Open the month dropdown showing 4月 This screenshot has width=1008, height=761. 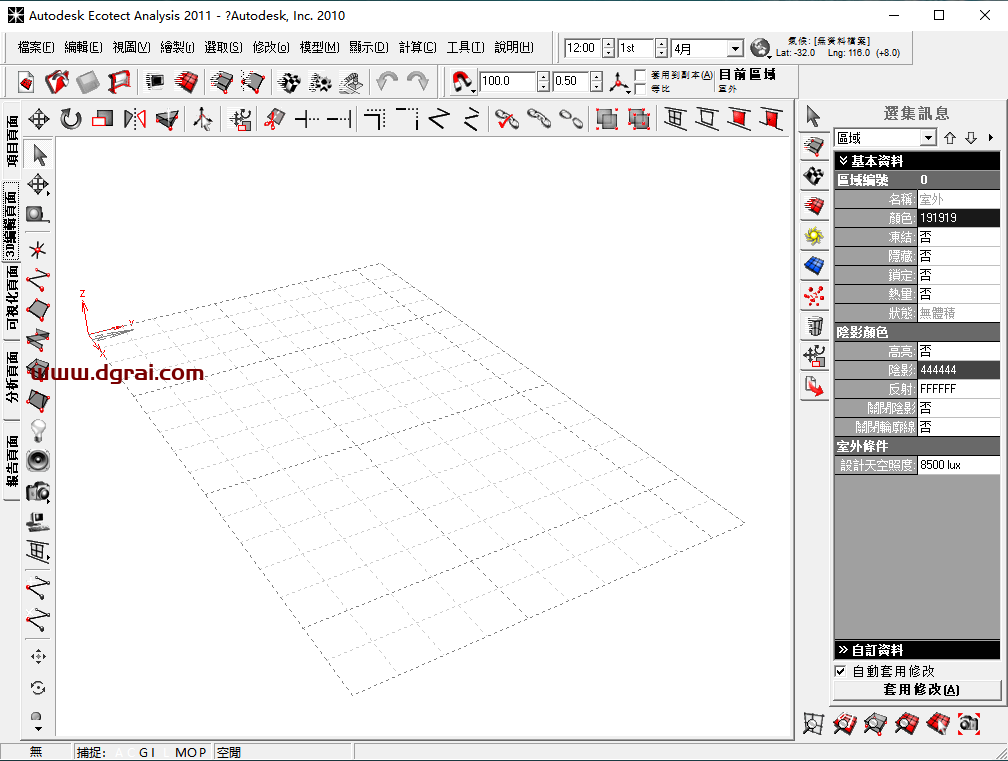pyautogui.click(x=735, y=49)
